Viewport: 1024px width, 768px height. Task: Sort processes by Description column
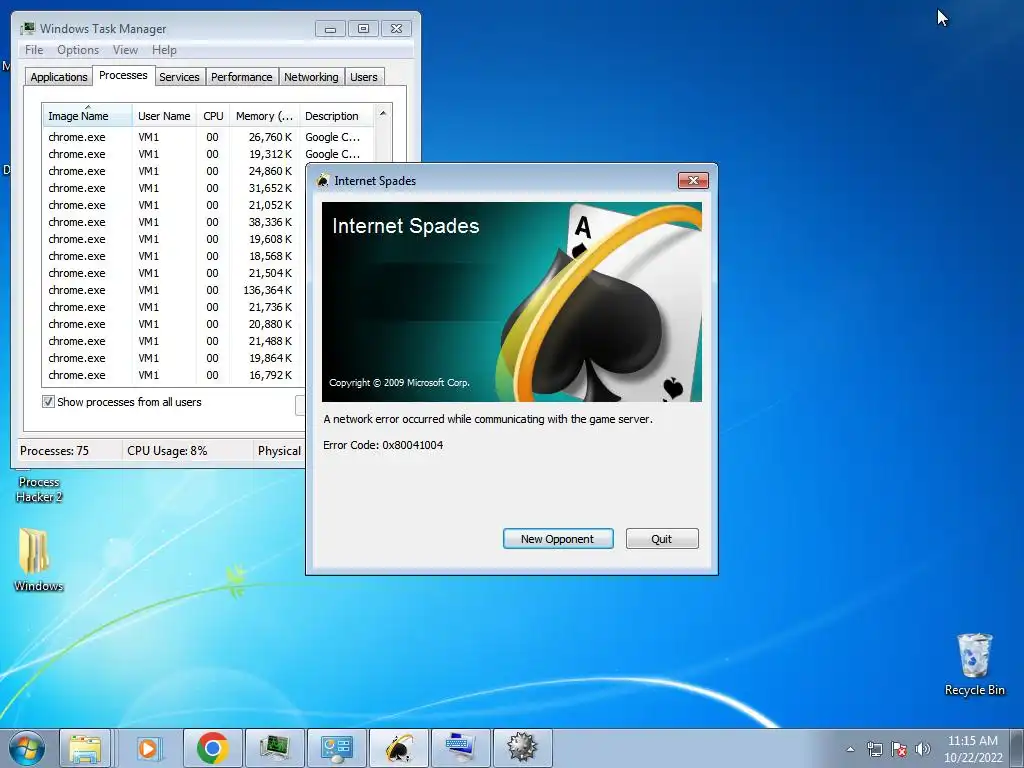click(x=336, y=116)
